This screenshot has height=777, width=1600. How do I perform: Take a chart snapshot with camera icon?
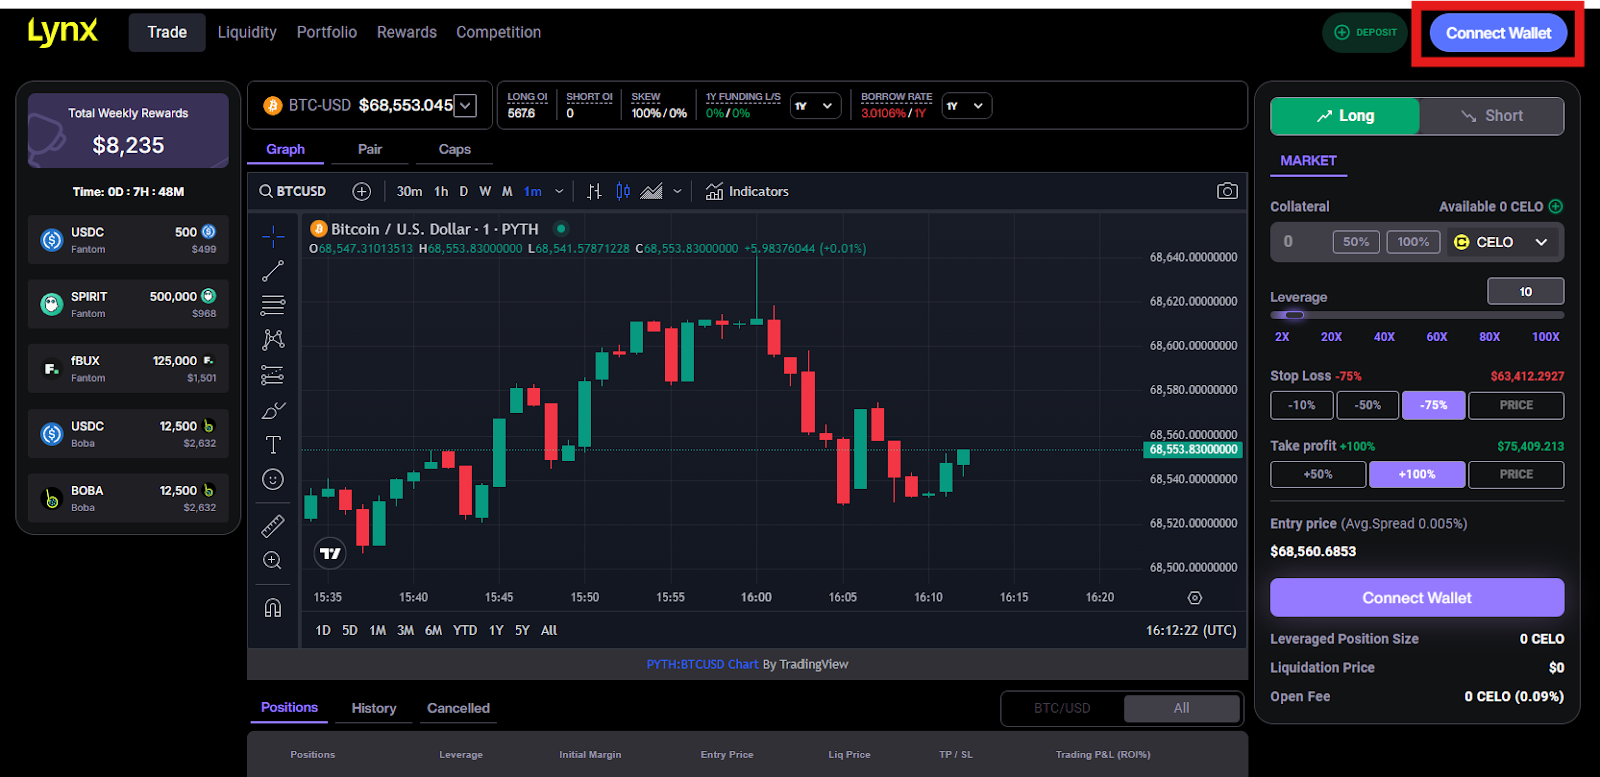tap(1227, 191)
